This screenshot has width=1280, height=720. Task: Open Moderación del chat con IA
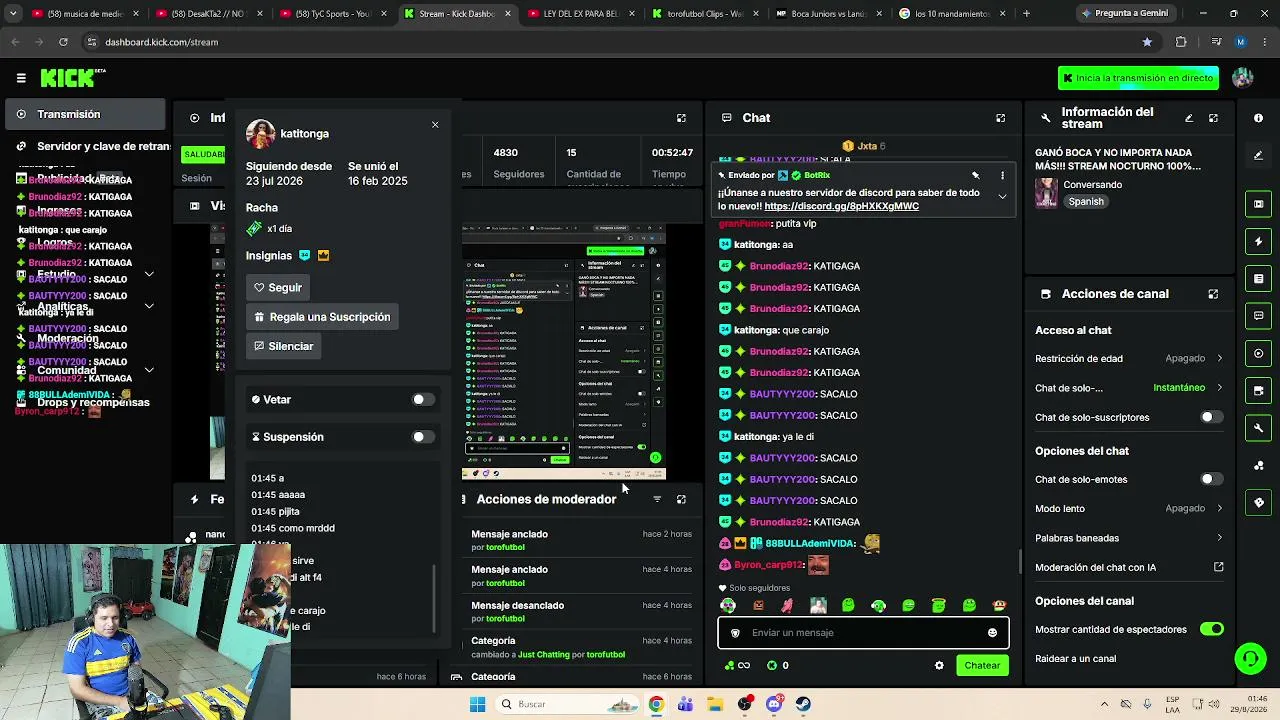point(1129,567)
